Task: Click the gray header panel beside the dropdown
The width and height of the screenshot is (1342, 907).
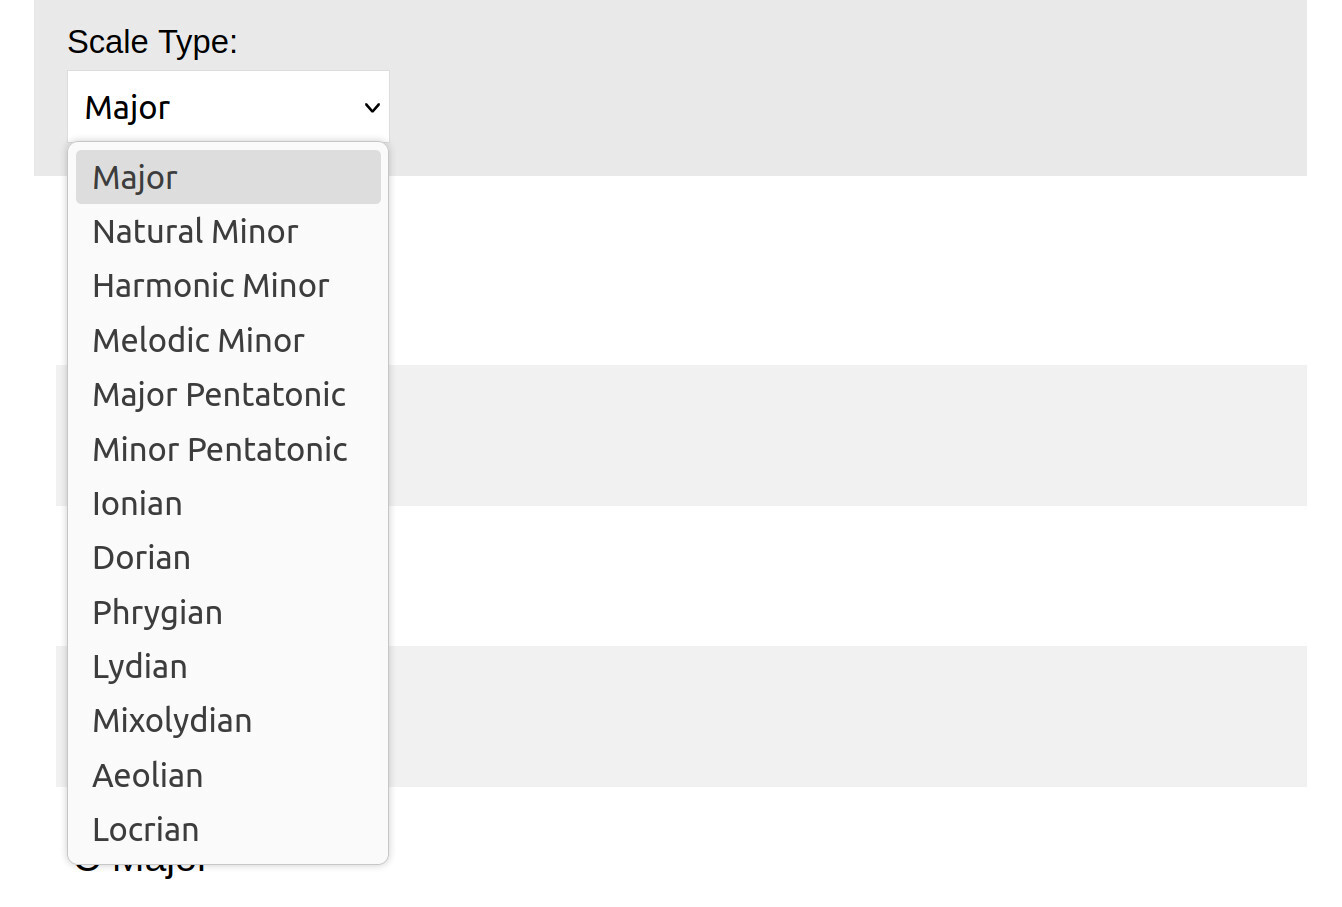Action: 840,90
